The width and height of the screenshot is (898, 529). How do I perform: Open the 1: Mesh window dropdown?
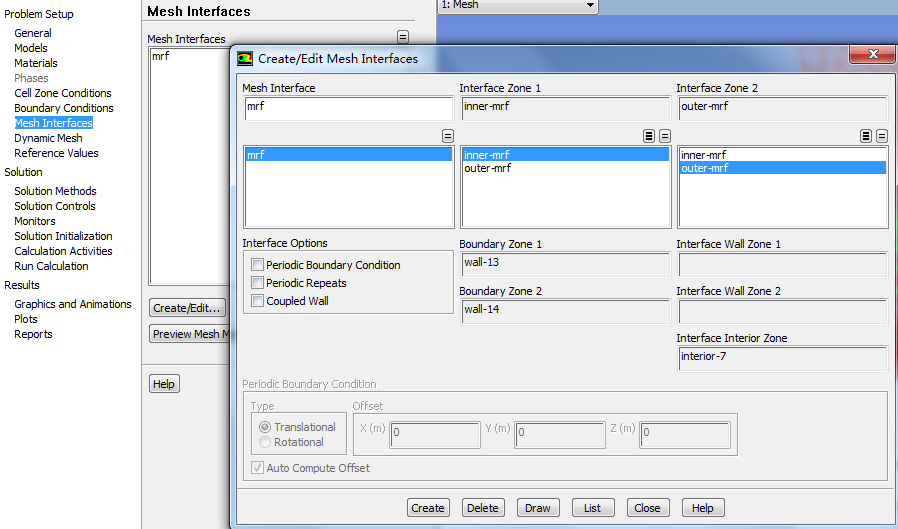[518, 5]
